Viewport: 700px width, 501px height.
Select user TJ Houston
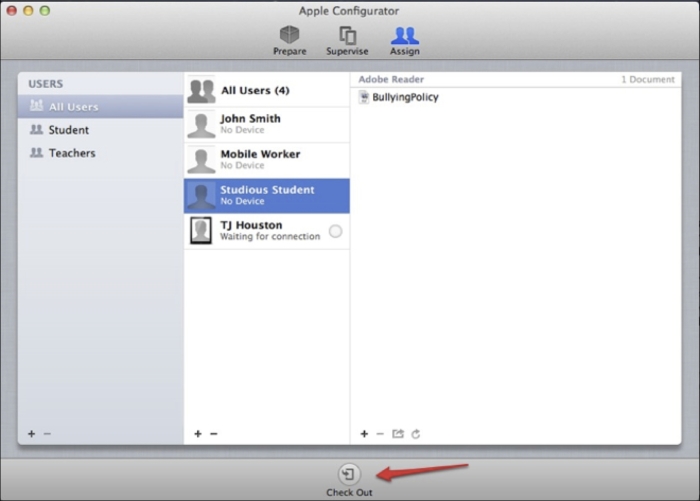pyautogui.click(x=267, y=231)
